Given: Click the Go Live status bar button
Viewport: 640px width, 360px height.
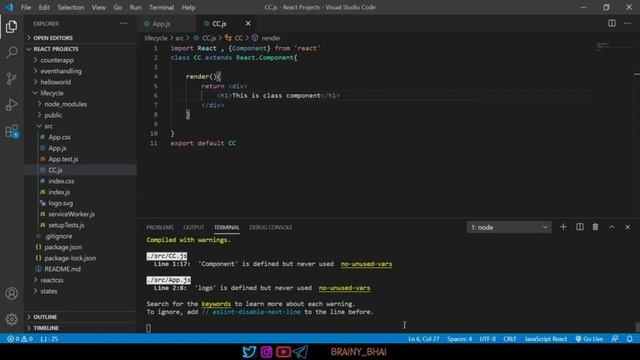Looking at the screenshot, I should 589,339.
